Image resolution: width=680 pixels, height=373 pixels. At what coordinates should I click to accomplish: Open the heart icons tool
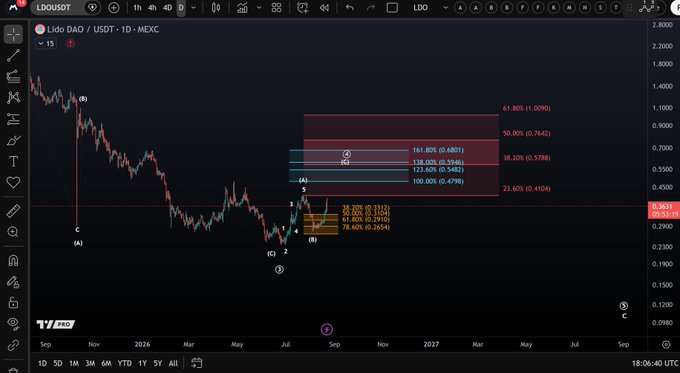tap(13, 183)
